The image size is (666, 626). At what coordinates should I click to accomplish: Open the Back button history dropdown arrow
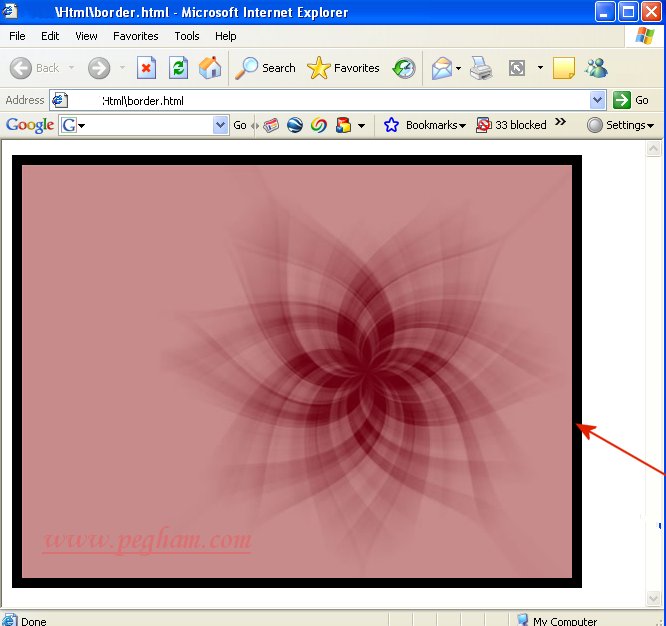coord(71,68)
